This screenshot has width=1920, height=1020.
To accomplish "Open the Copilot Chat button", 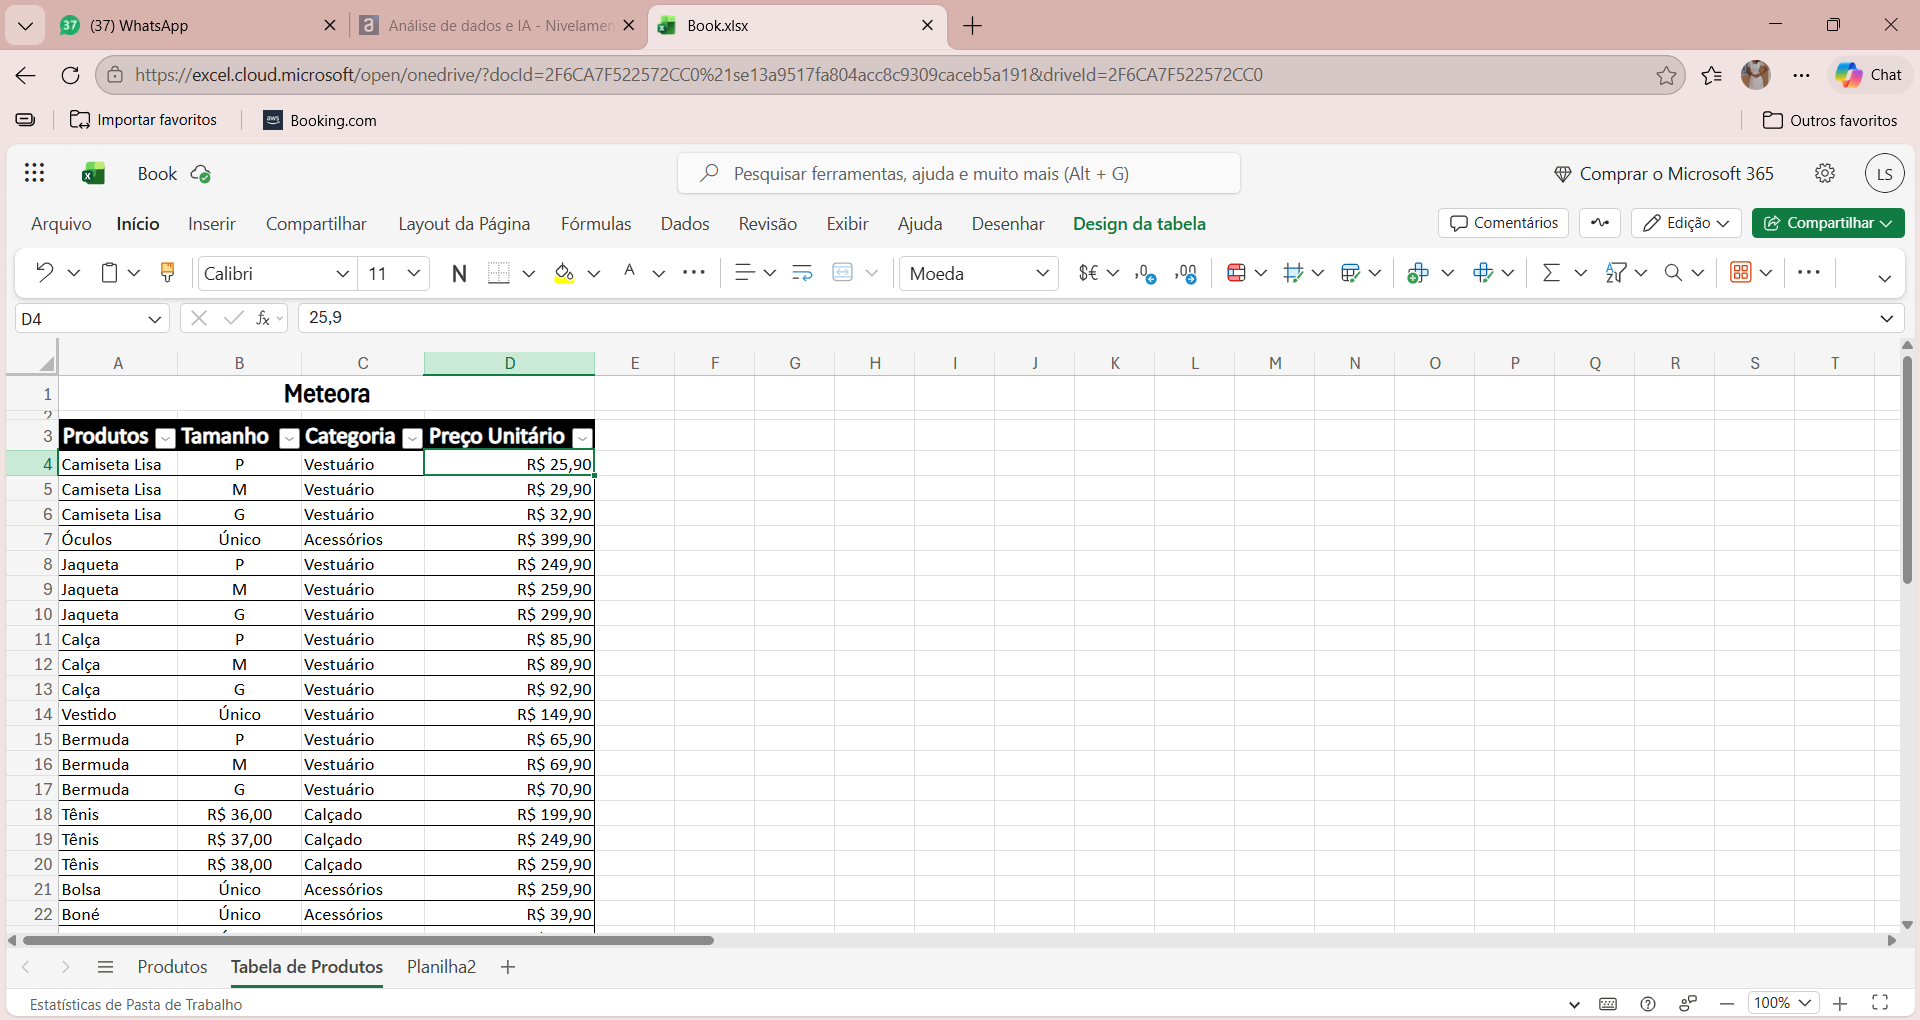I will click(x=1869, y=75).
